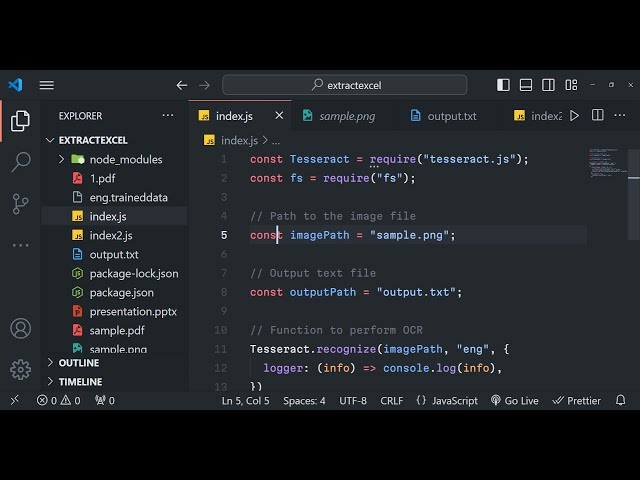Run the code with the play icon
Screen dimensions: 640x480
(x=574, y=116)
